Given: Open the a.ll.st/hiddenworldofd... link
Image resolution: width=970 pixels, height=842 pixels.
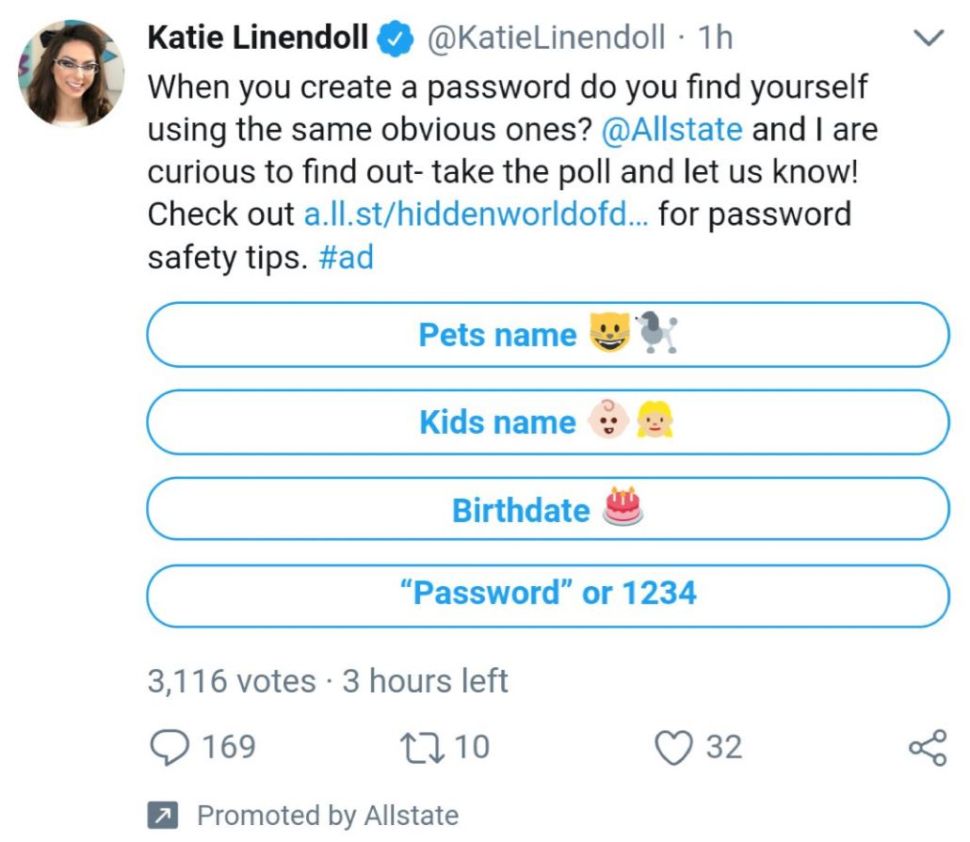Looking at the screenshot, I should point(476,215).
